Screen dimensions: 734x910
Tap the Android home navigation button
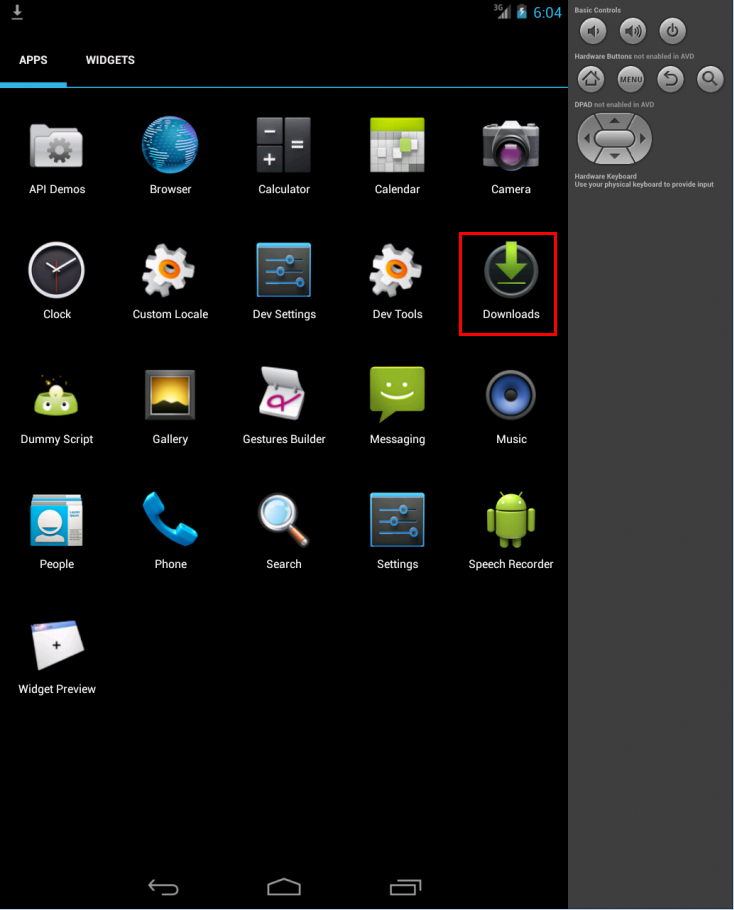284,887
